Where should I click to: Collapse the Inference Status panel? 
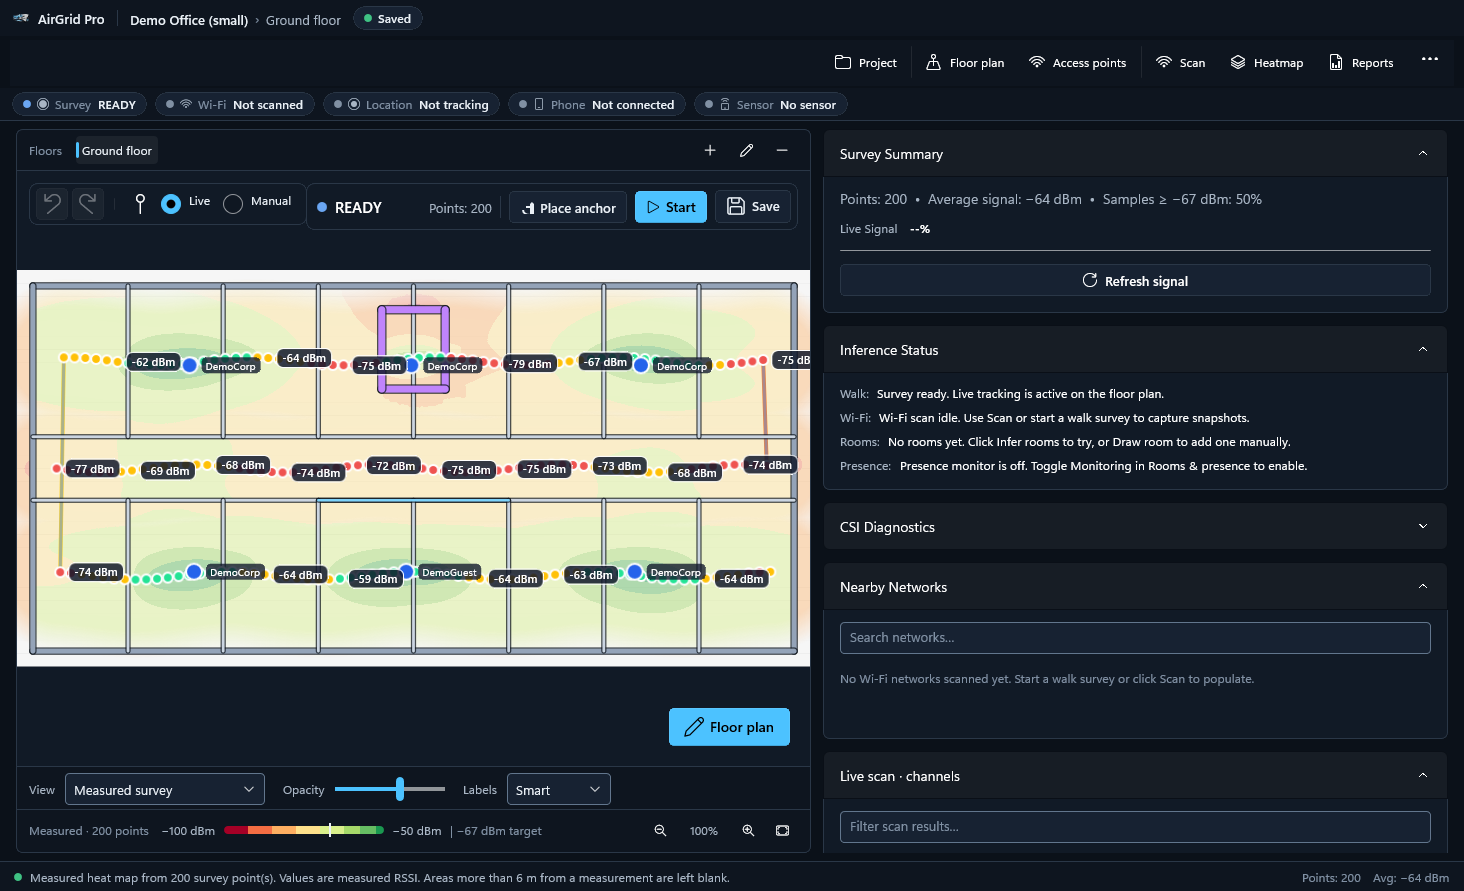(1423, 350)
